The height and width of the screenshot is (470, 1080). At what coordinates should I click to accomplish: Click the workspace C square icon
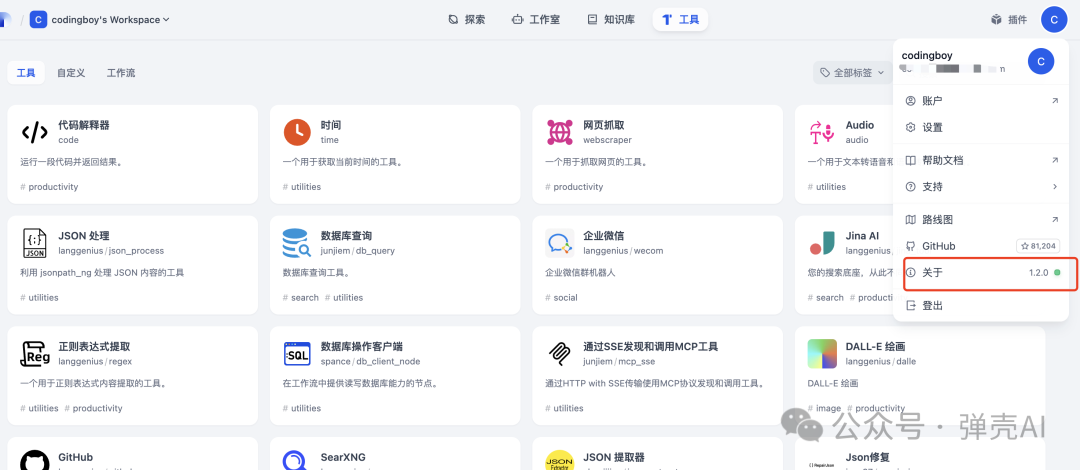[39, 19]
